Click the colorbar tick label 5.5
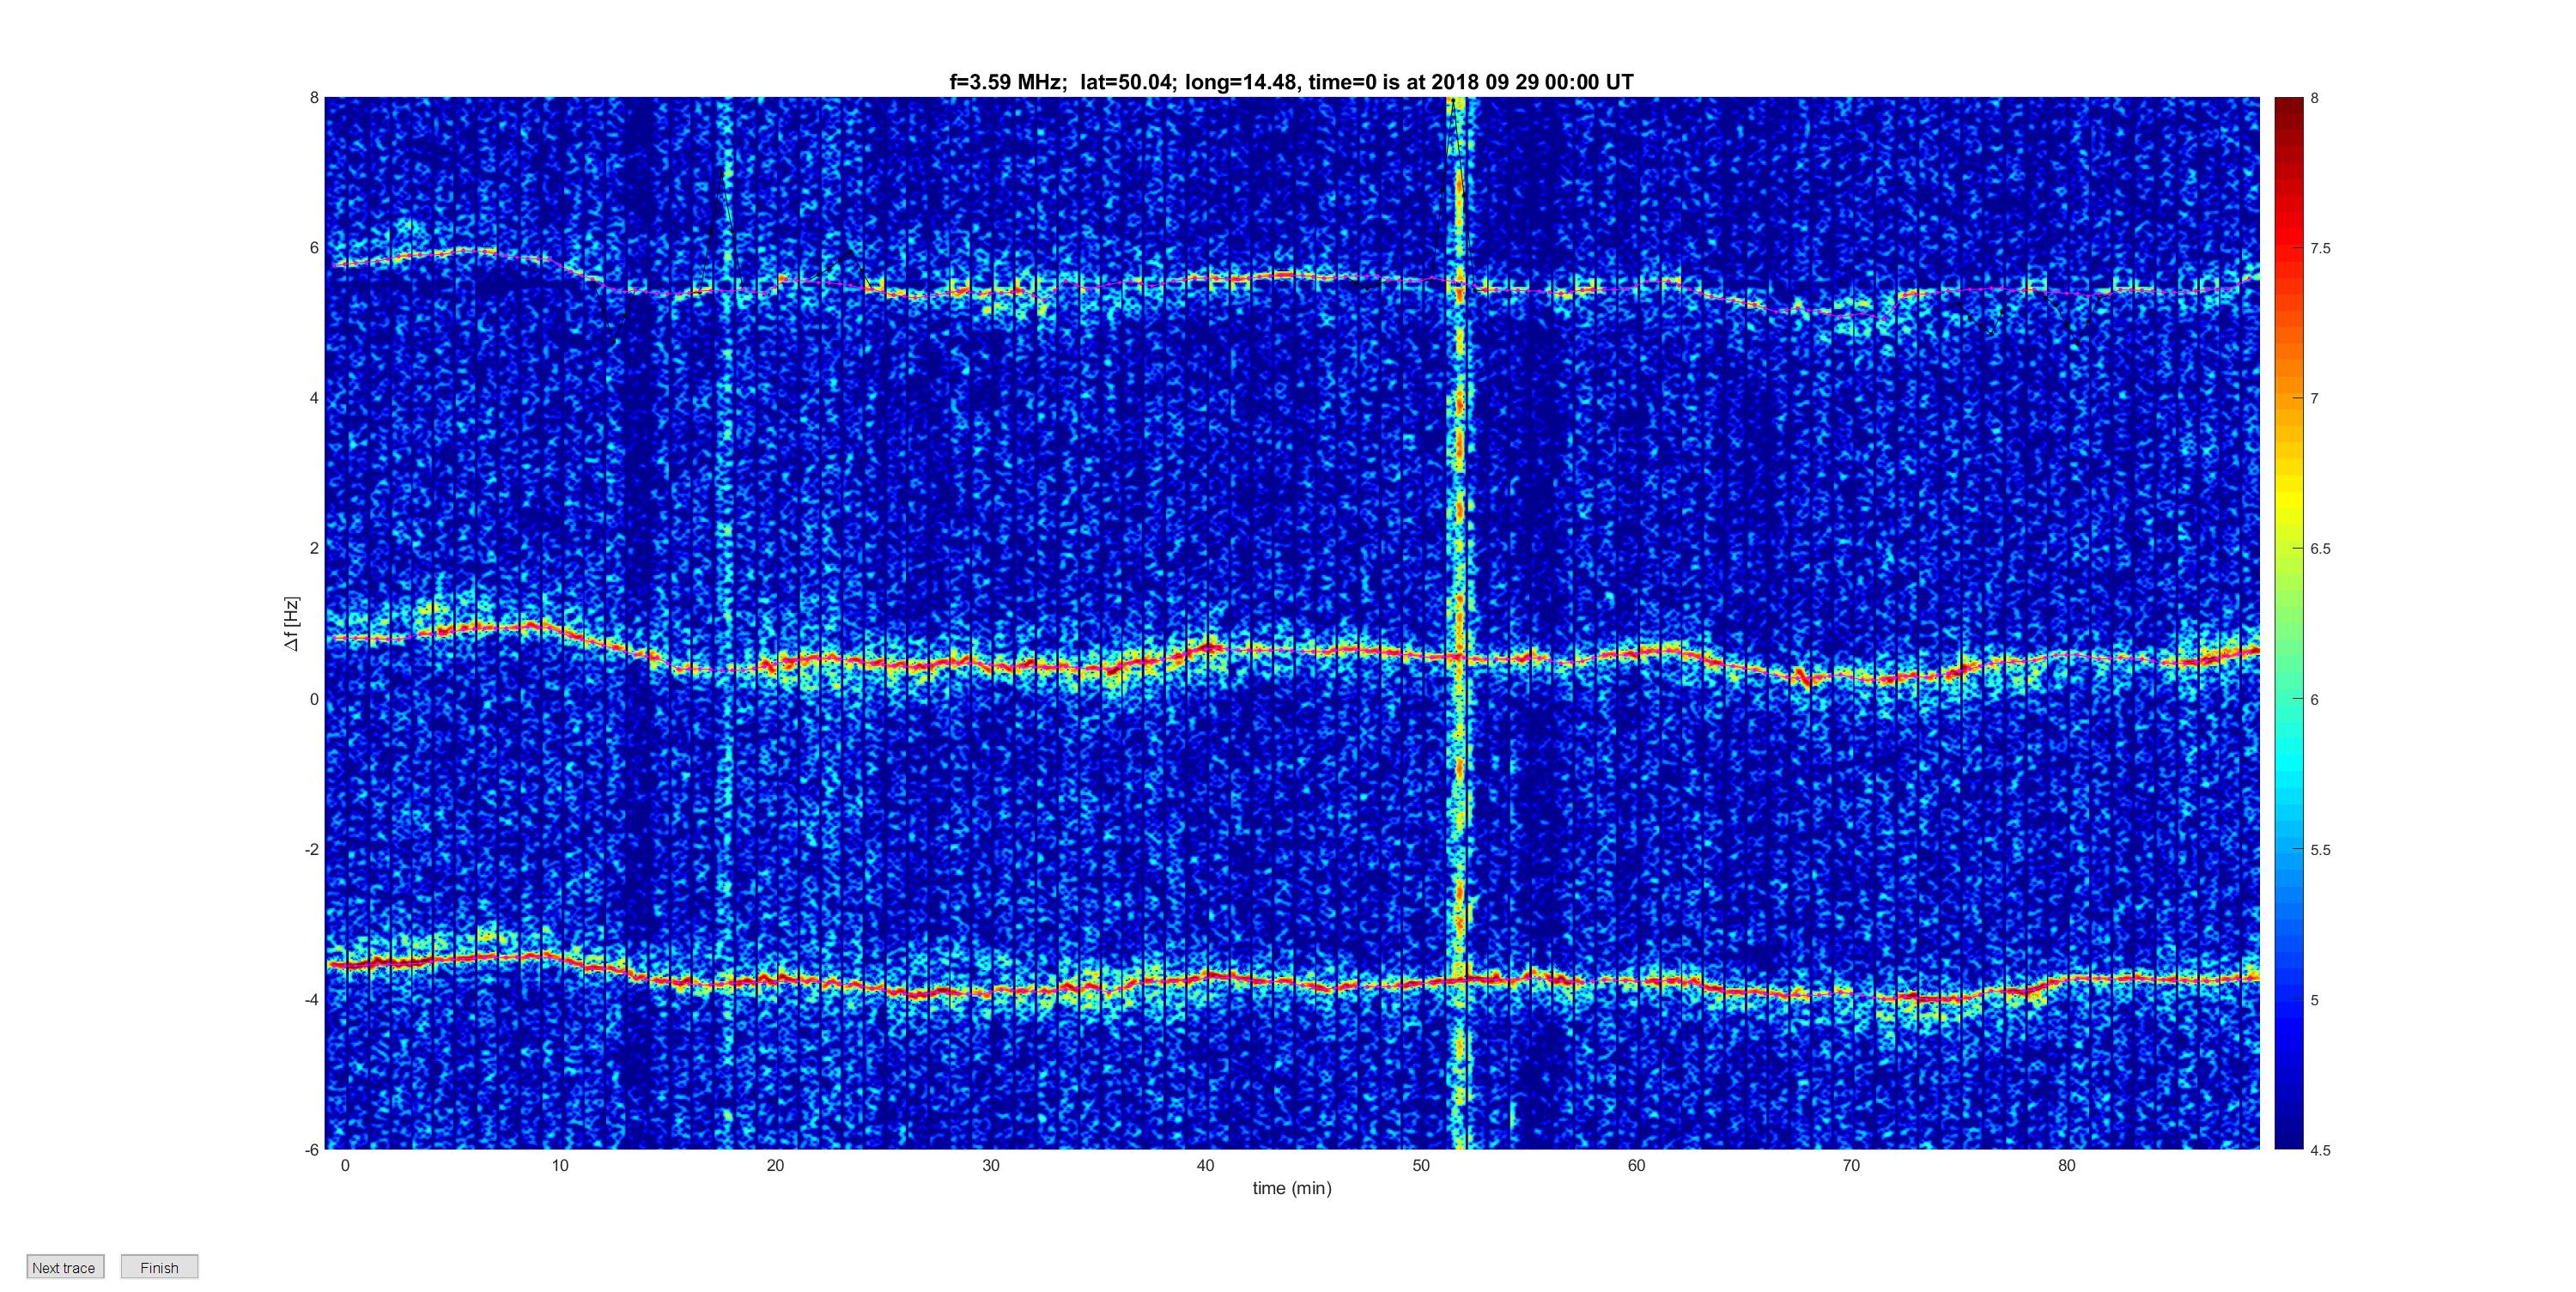The width and height of the screenshot is (2576, 1292). point(2320,850)
